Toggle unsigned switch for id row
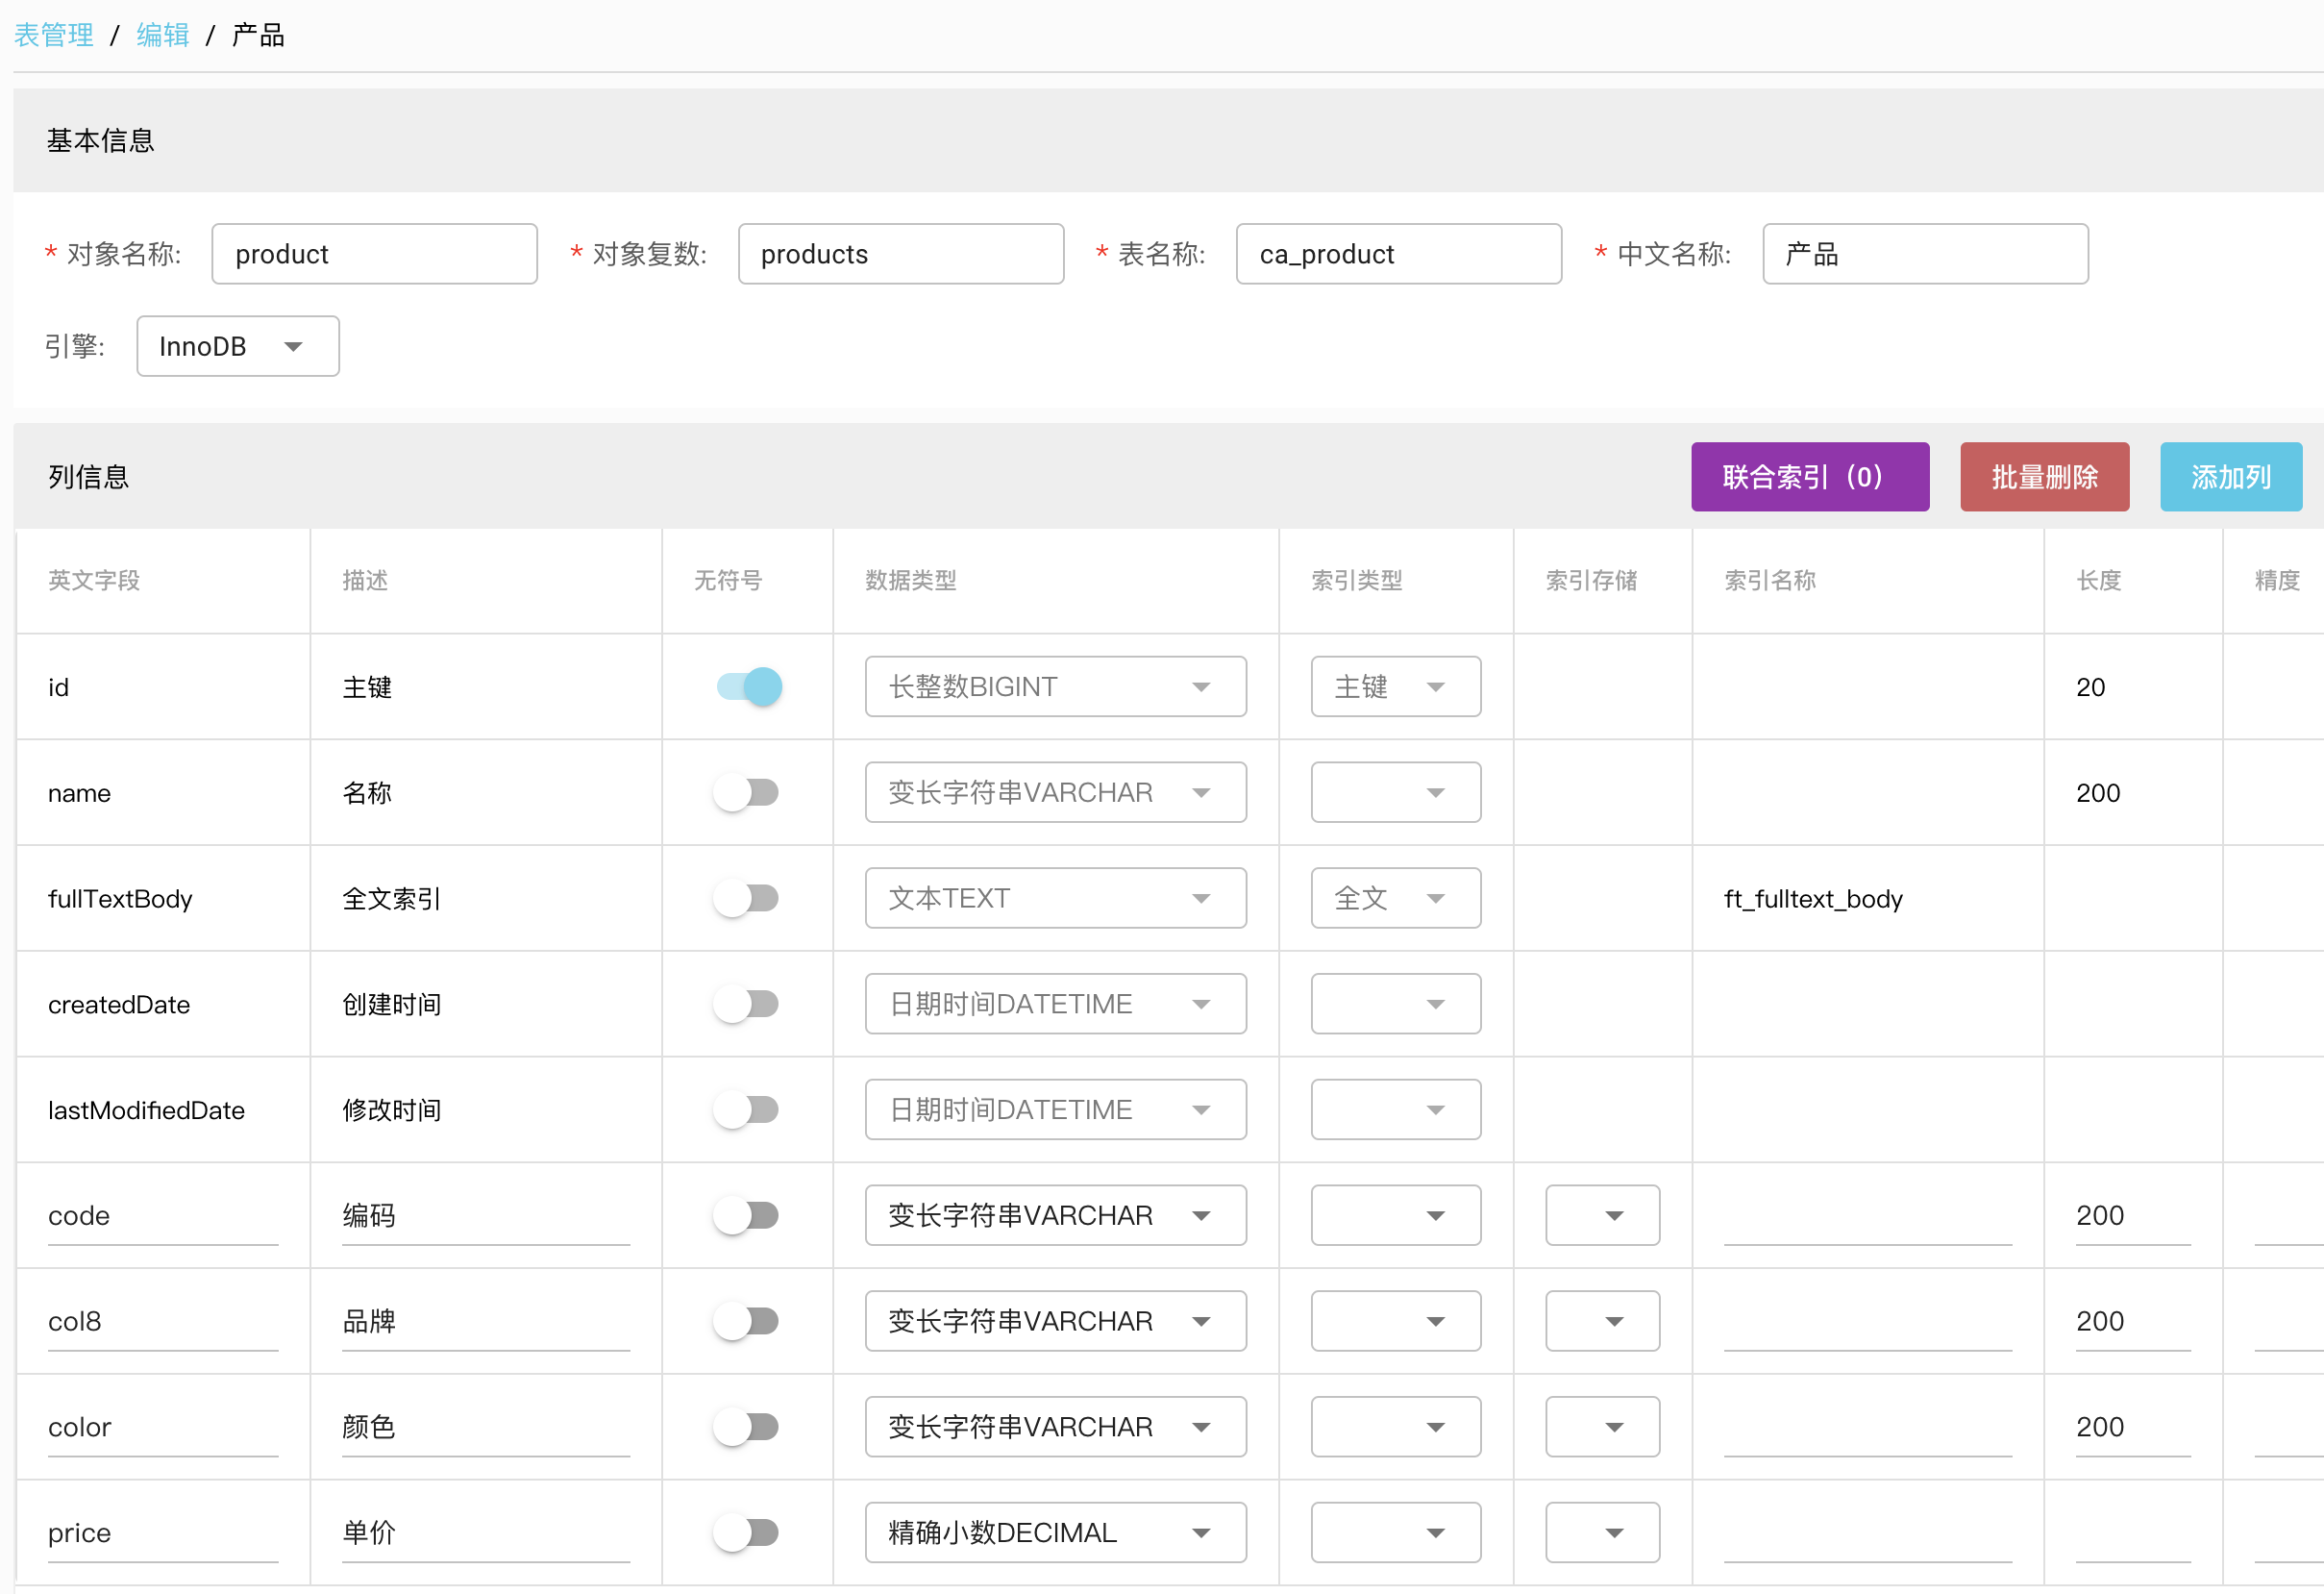The image size is (2324, 1594). coord(748,687)
